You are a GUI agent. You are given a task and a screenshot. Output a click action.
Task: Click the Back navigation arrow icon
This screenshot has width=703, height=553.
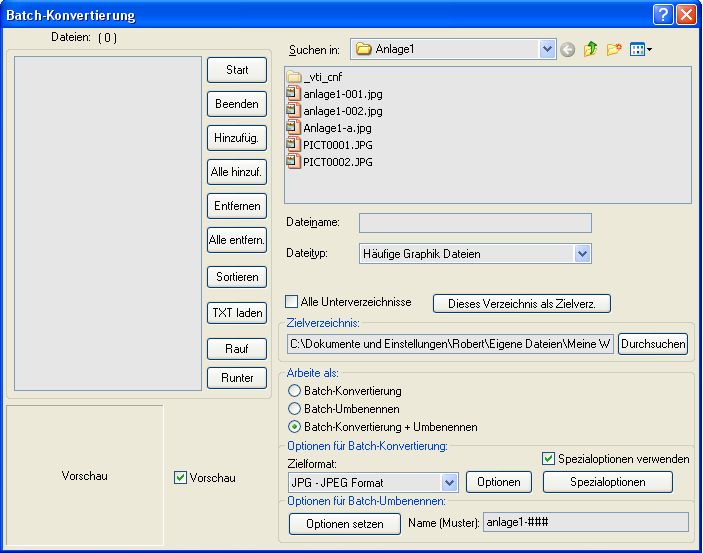click(x=568, y=49)
